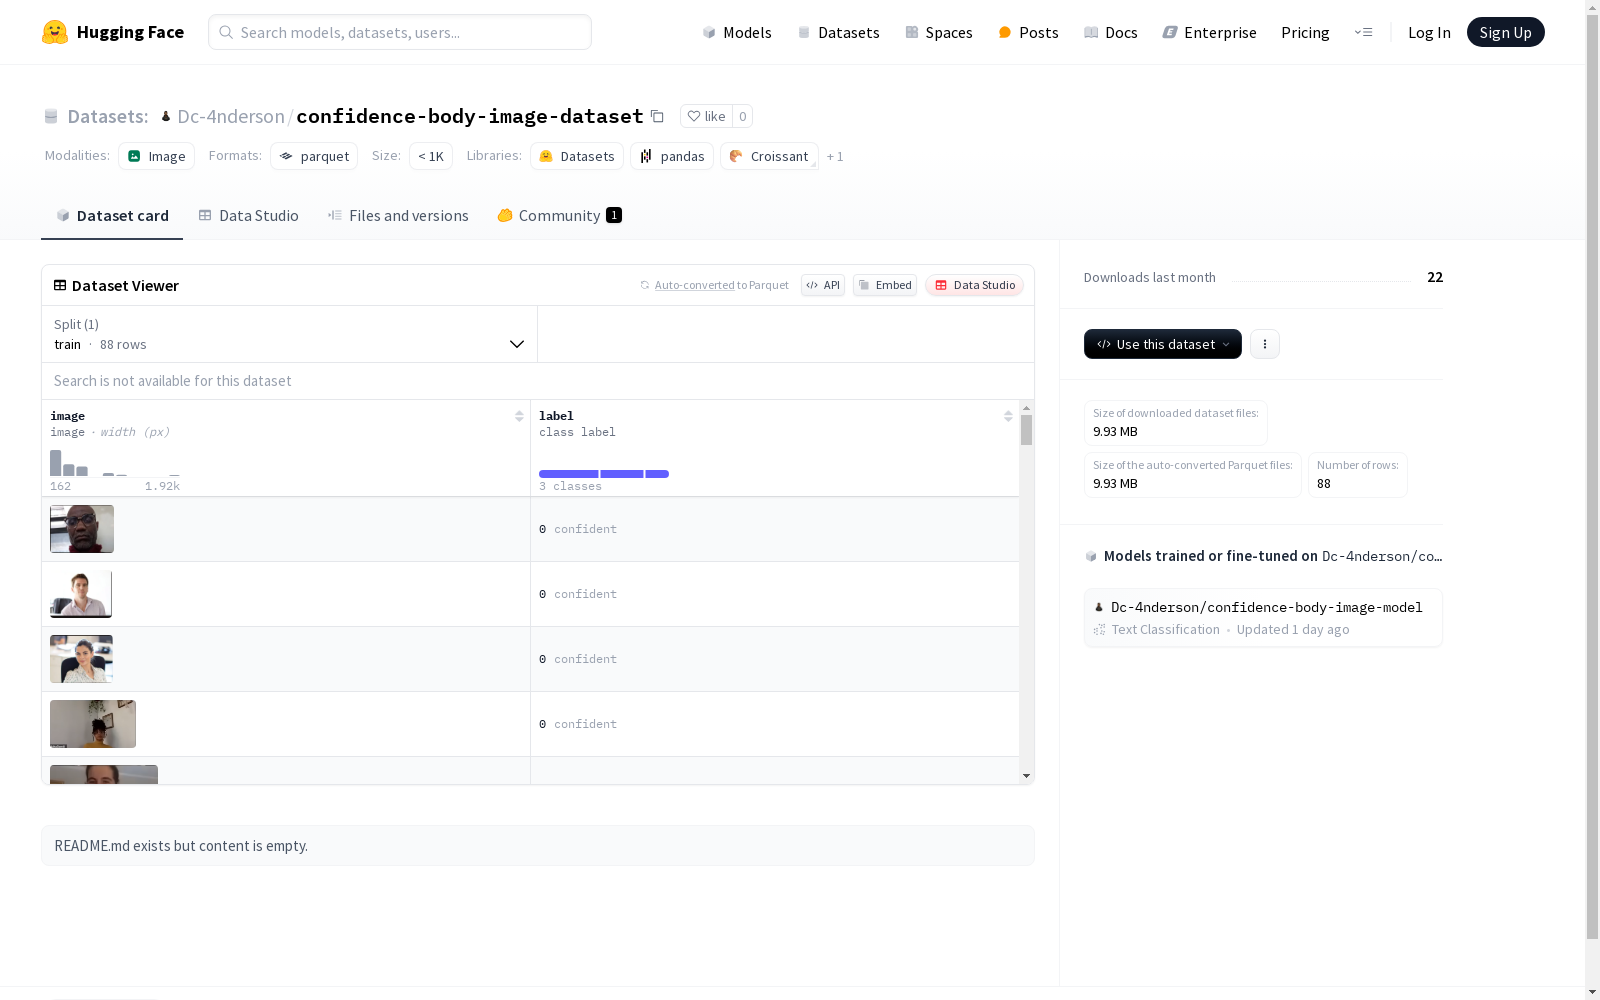
Task: Open the third row image thumbnail
Action: pos(81,659)
